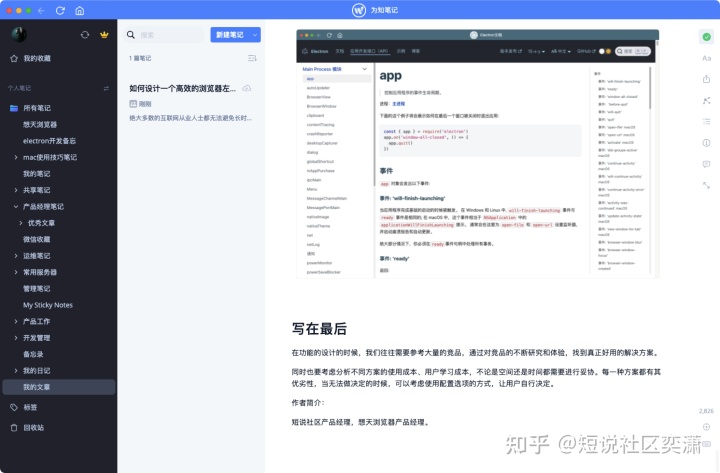Expand the 优秀文章 subfolder

point(21,223)
